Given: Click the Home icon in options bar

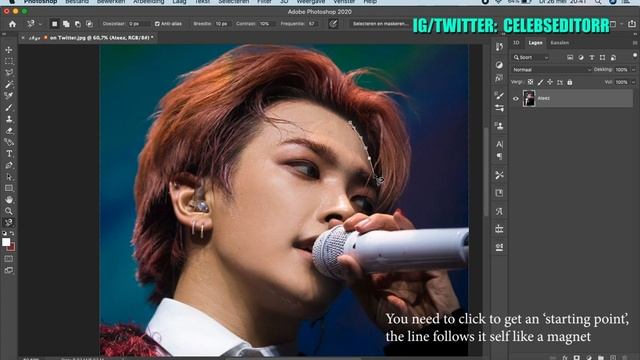Looking at the screenshot, I should coord(12,24).
